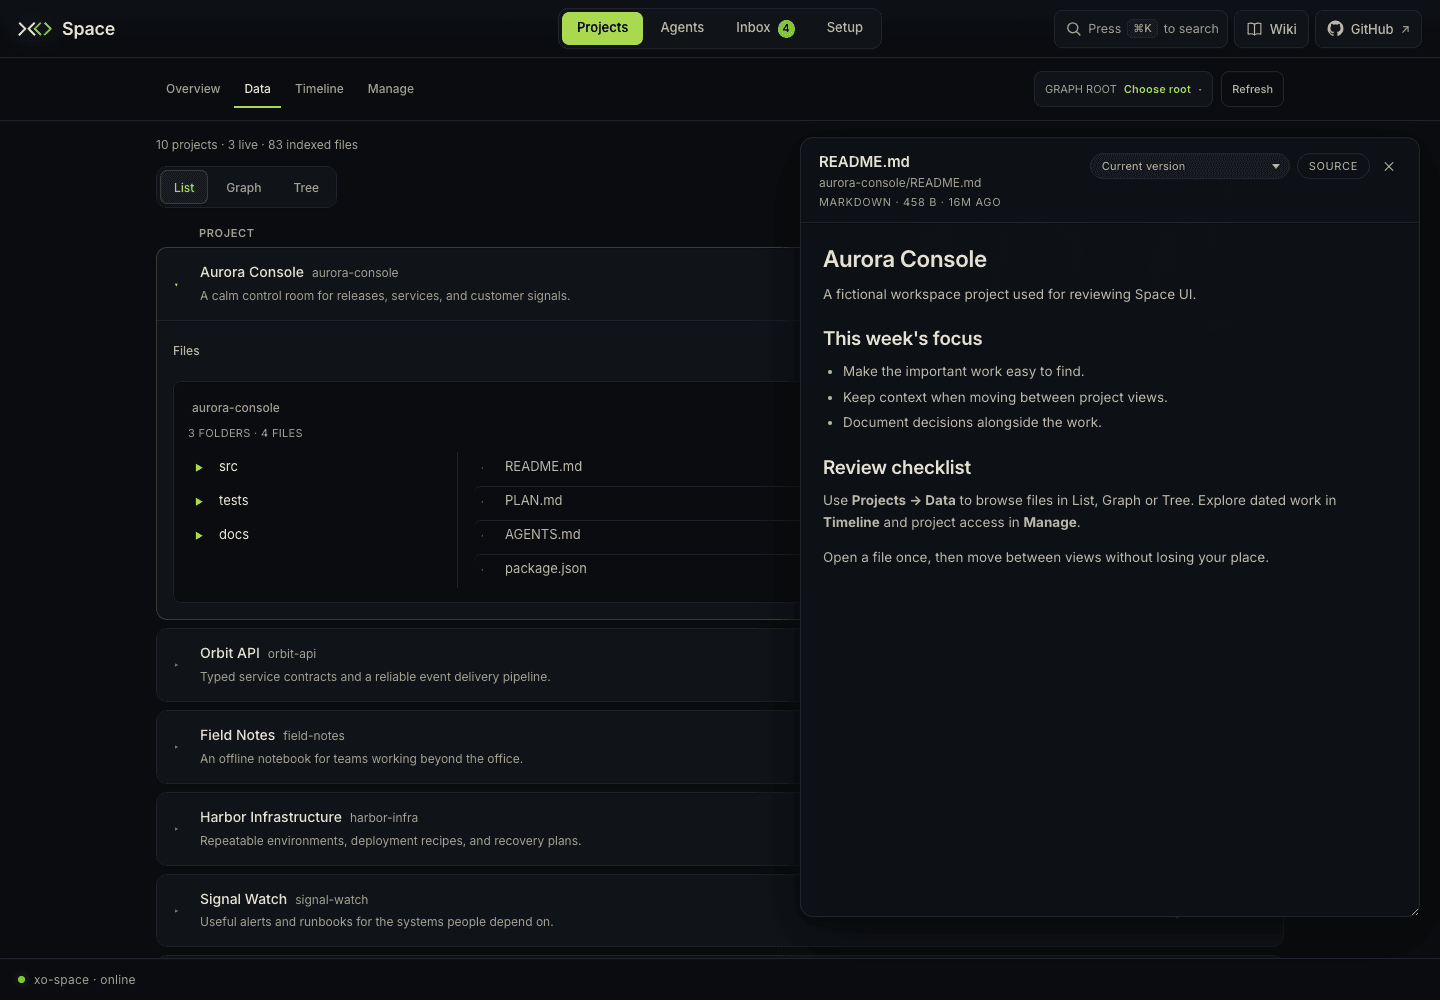The image size is (1440, 1000).
Task: Click the xo-space online status indicator
Action: coord(77,980)
